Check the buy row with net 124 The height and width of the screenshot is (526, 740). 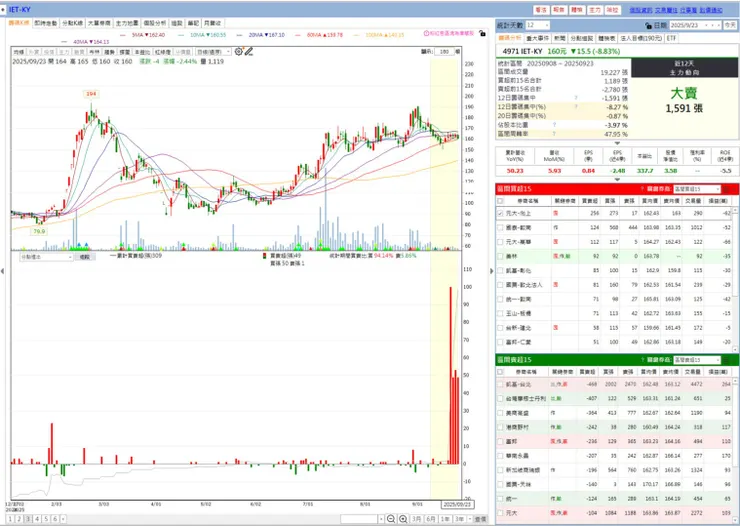pos(500,227)
